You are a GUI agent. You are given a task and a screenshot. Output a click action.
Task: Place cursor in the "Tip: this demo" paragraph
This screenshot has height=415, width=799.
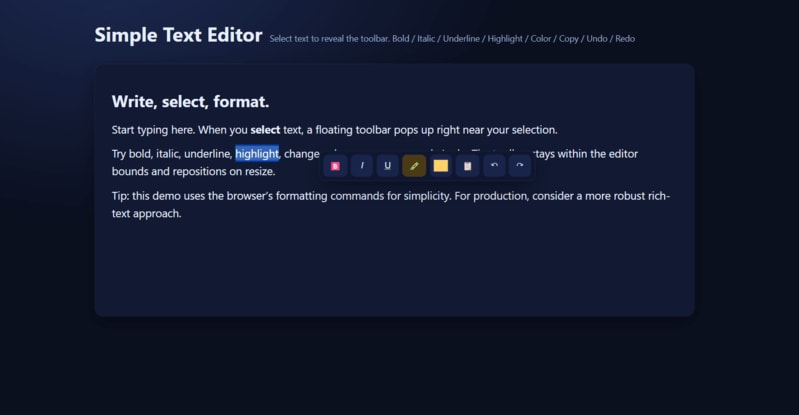coord(391,204)
